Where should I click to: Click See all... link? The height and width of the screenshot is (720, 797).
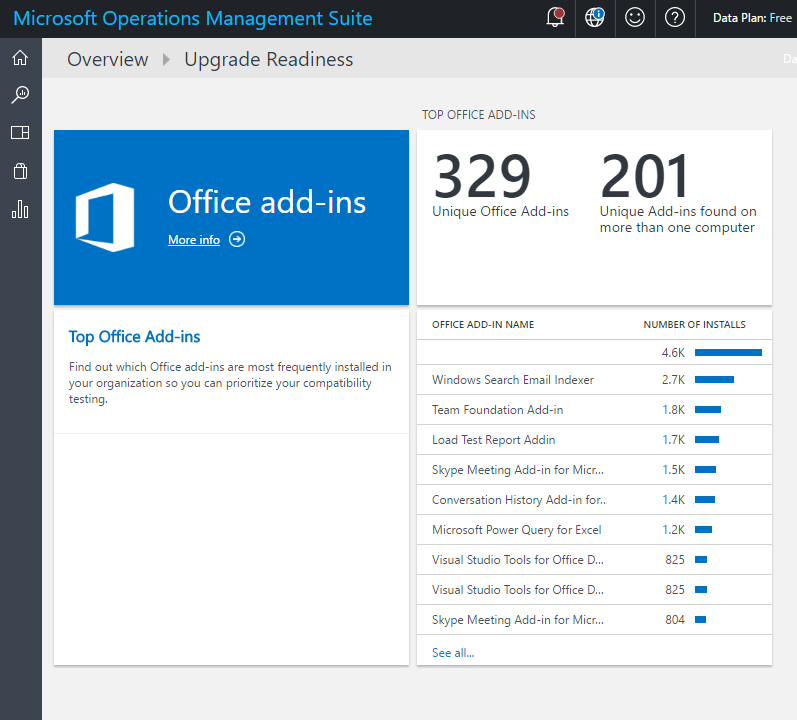(x=453, y=652)
